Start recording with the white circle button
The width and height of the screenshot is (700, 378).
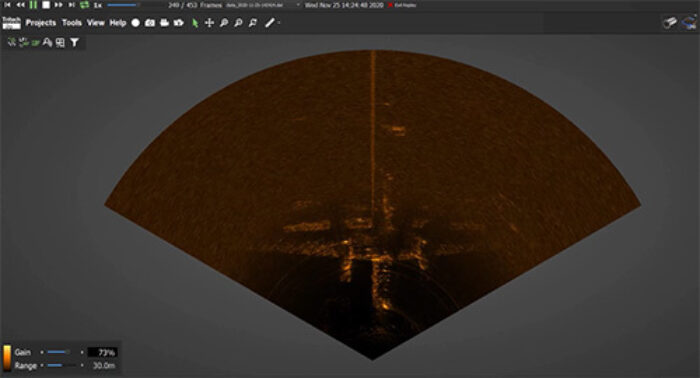(135, 23)
